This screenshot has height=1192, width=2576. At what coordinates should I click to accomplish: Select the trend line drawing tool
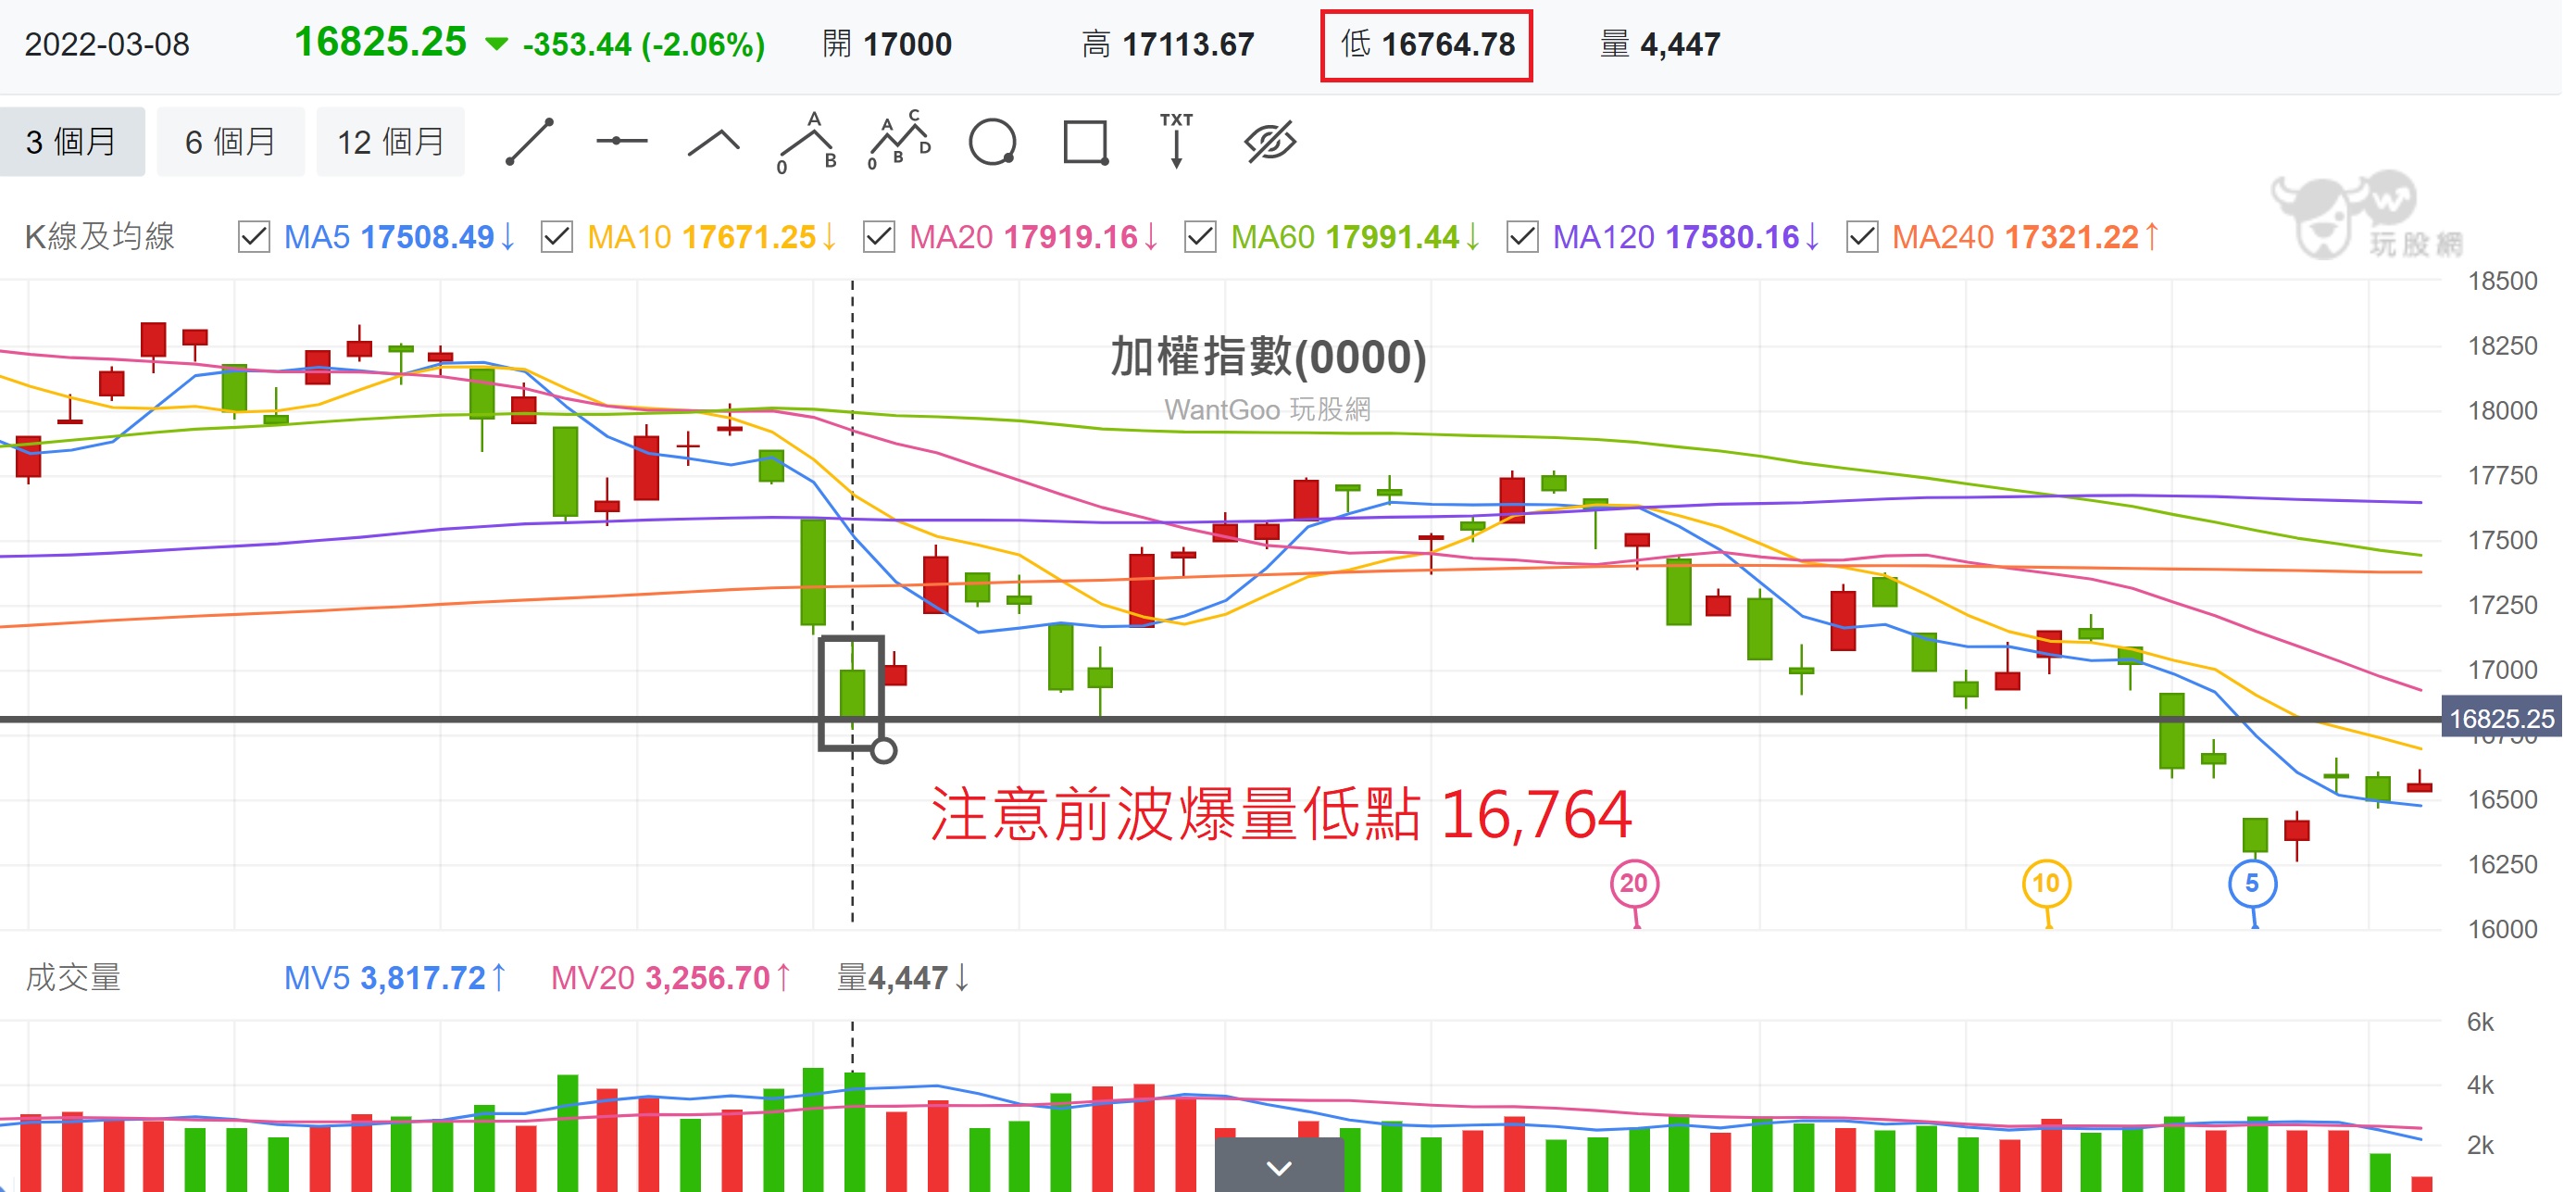529,142
